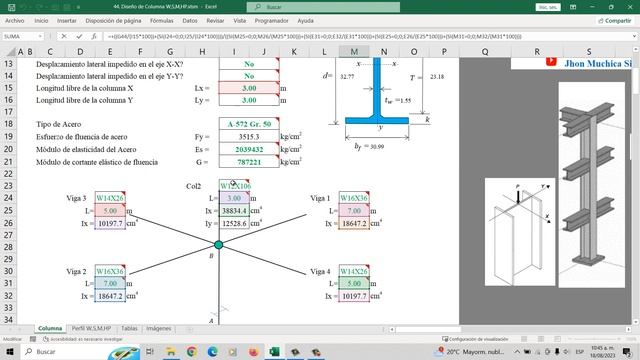Open the Archivo menu
This screenshot has height=360, width=640.
(x=14, y=20)
